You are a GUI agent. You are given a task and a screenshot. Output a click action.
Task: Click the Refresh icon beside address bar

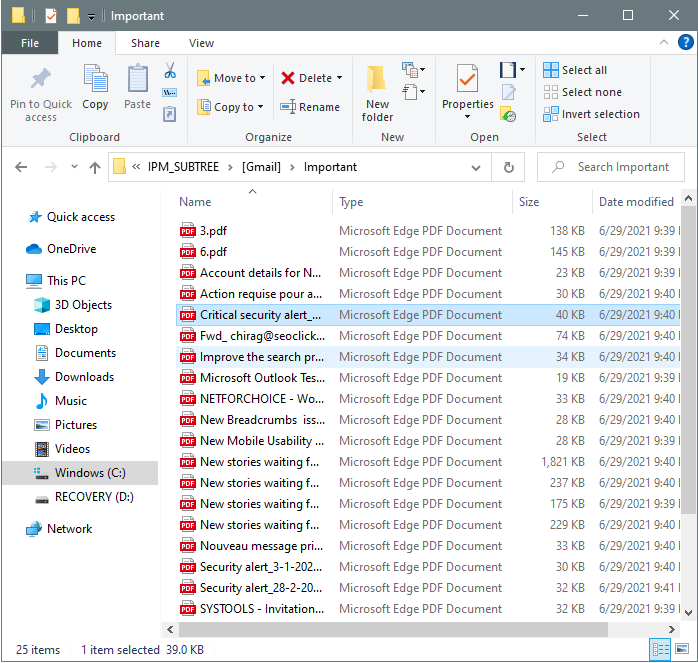click(508, 167)
